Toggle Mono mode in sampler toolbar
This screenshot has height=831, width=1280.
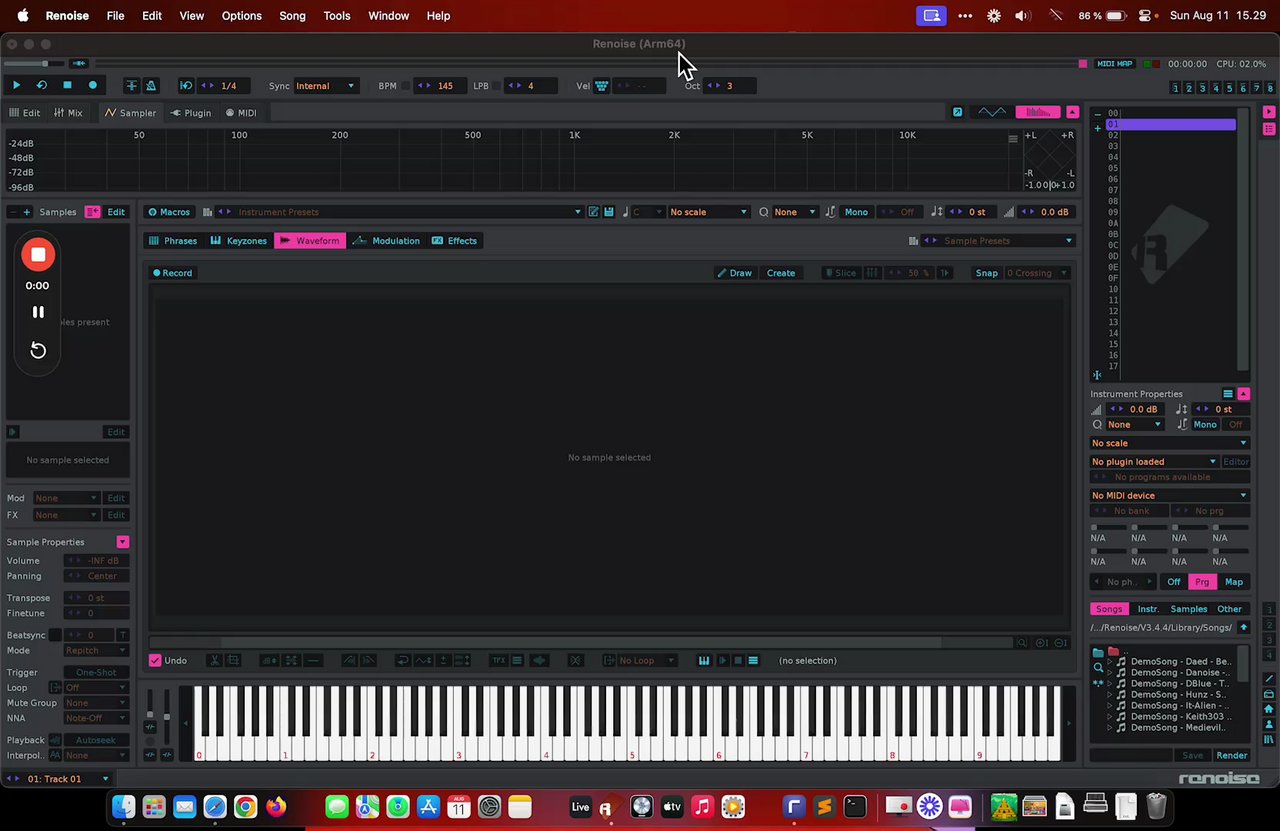pos(856,212)
